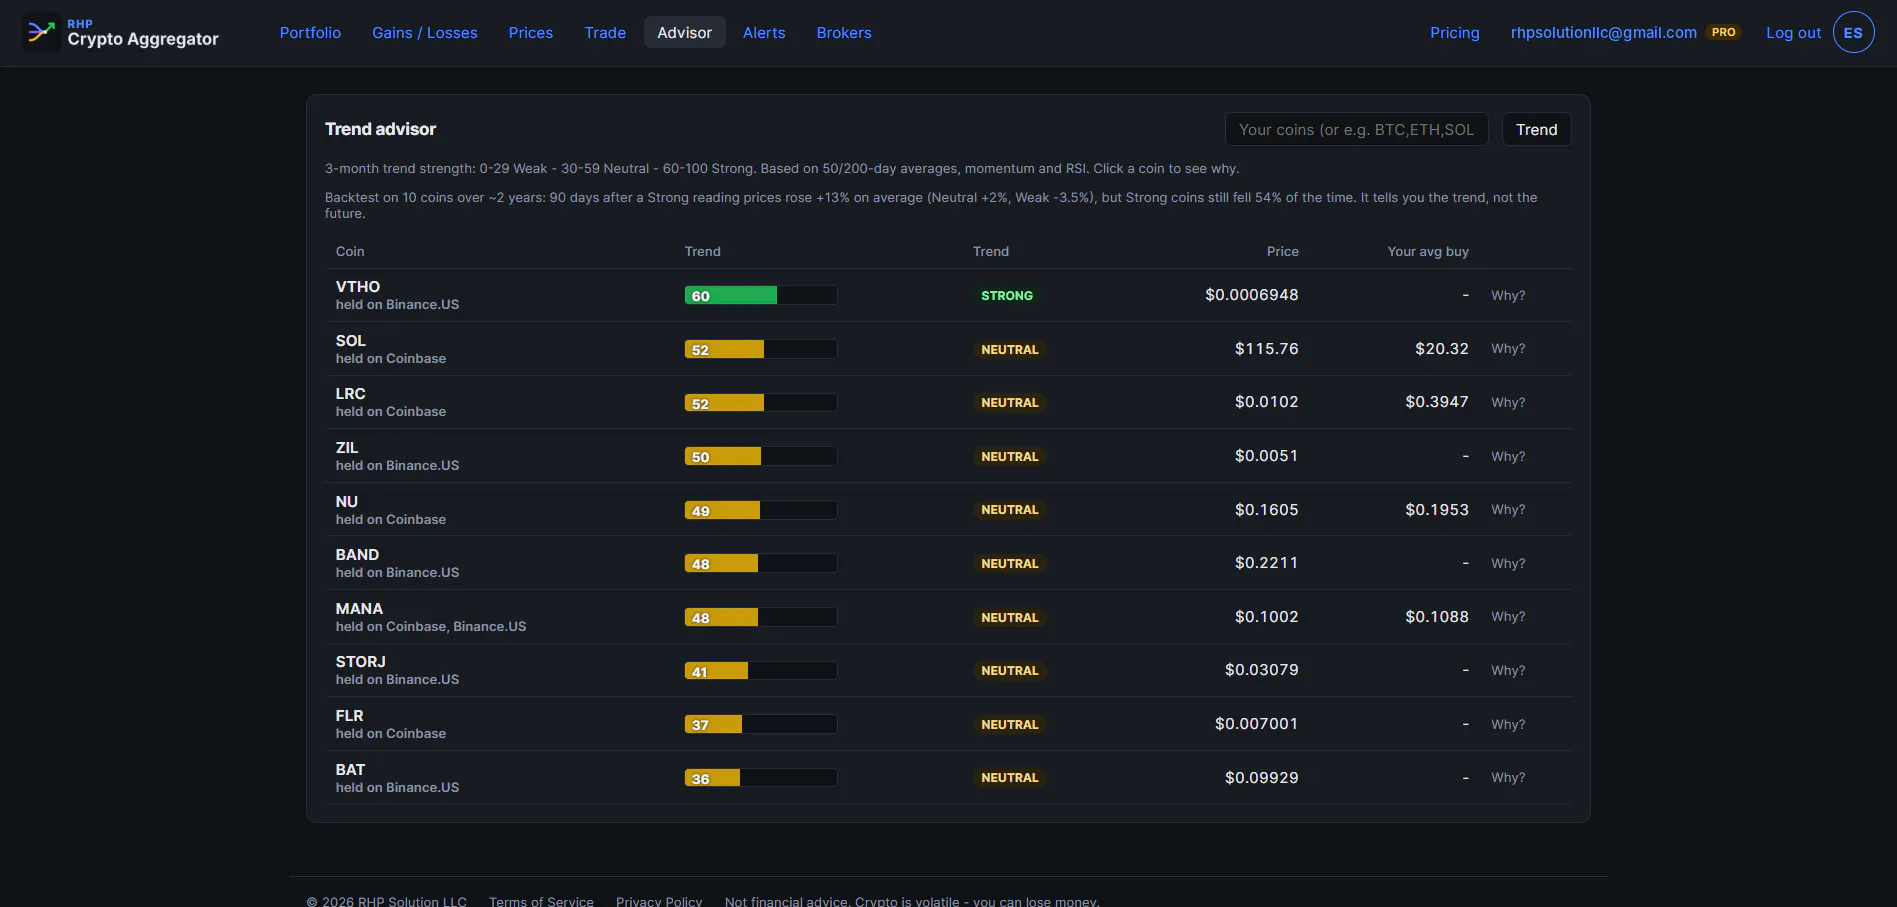Screen dimensions: 1897x907
Task: Focus the Your coins input field
Action: click(1357, 130)
